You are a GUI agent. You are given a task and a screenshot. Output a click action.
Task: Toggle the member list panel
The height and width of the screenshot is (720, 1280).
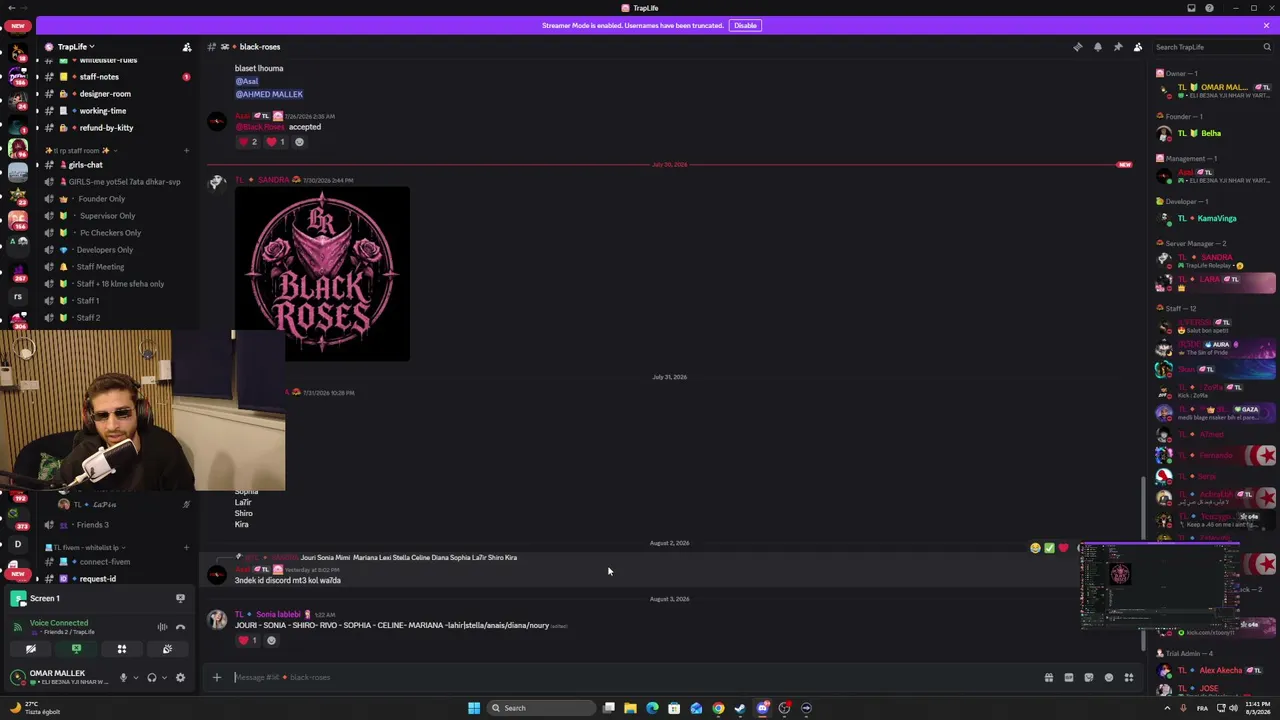pyautogui.click(x=1138, y=47)
